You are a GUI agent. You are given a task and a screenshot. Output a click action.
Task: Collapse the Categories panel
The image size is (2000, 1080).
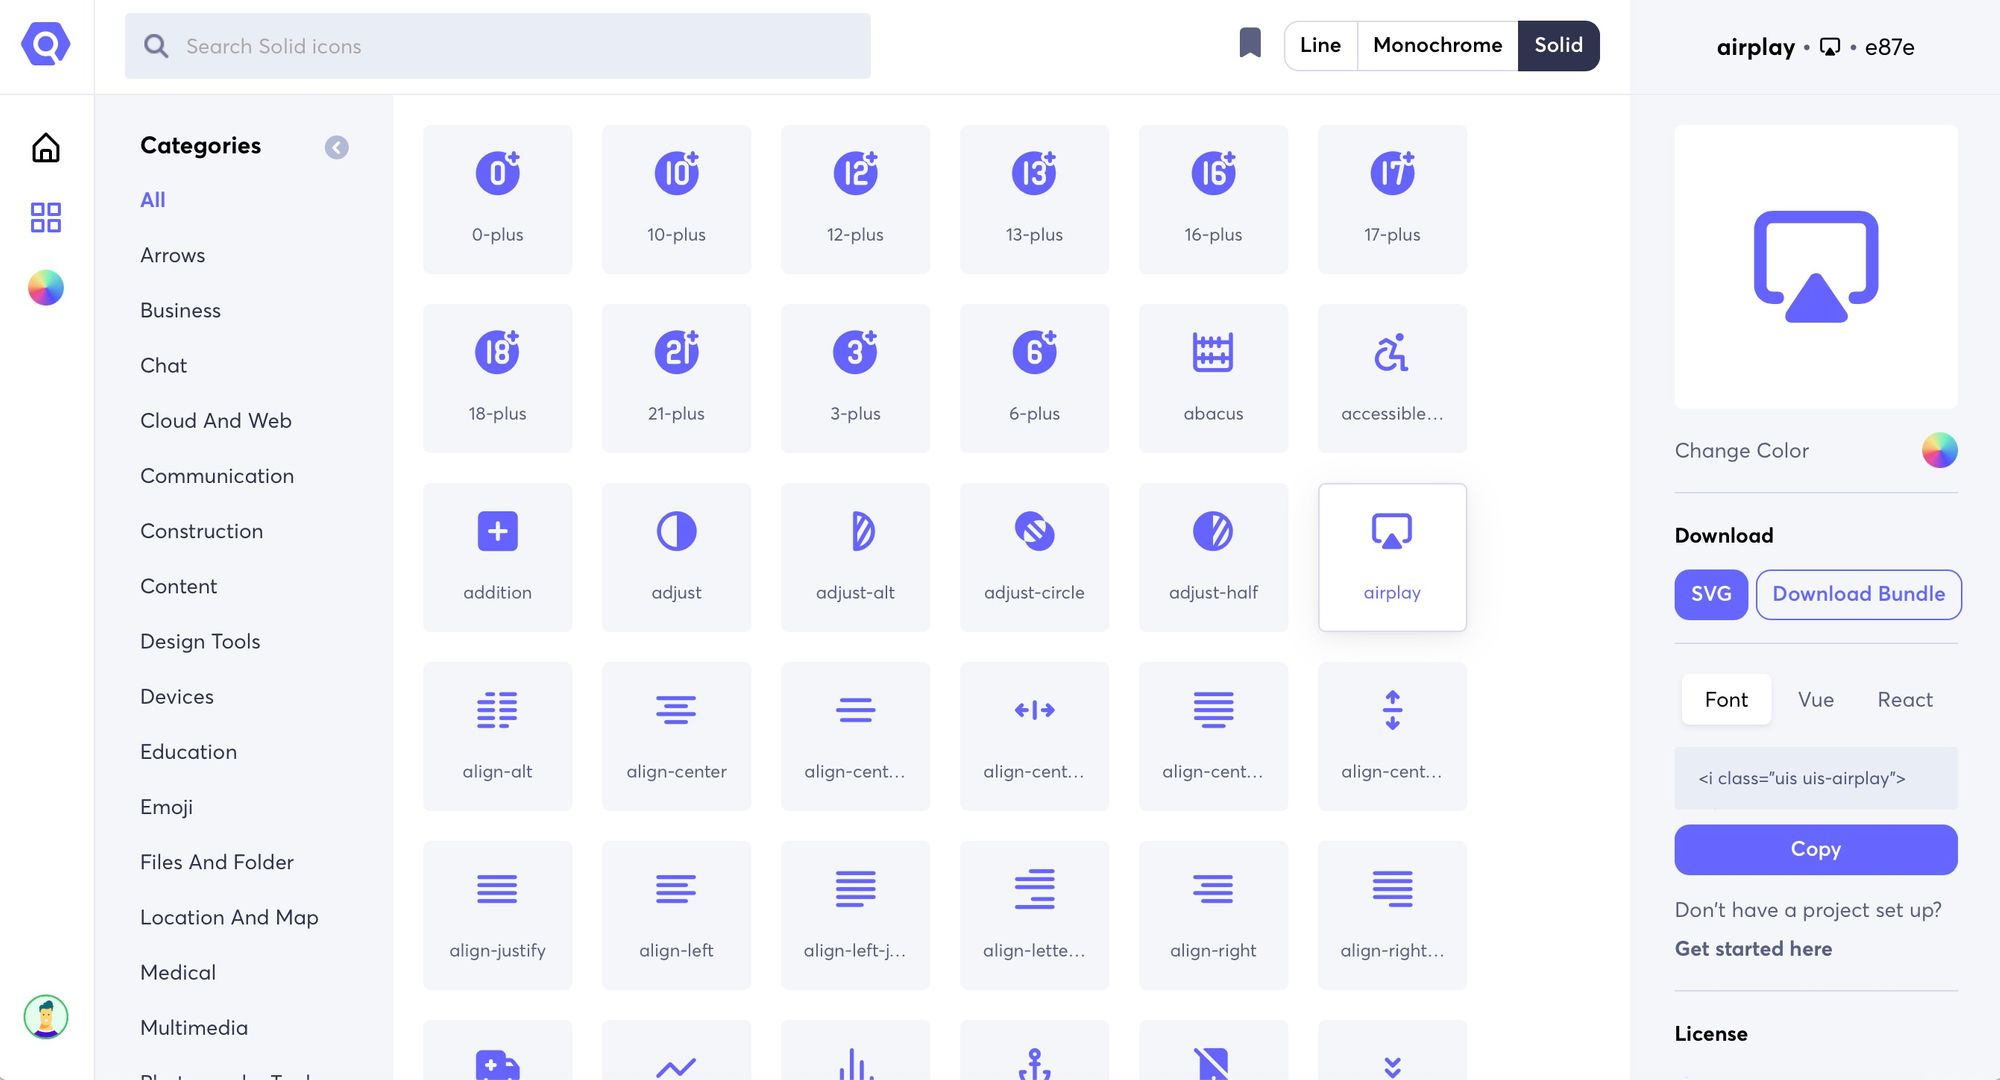pos(337,147)
